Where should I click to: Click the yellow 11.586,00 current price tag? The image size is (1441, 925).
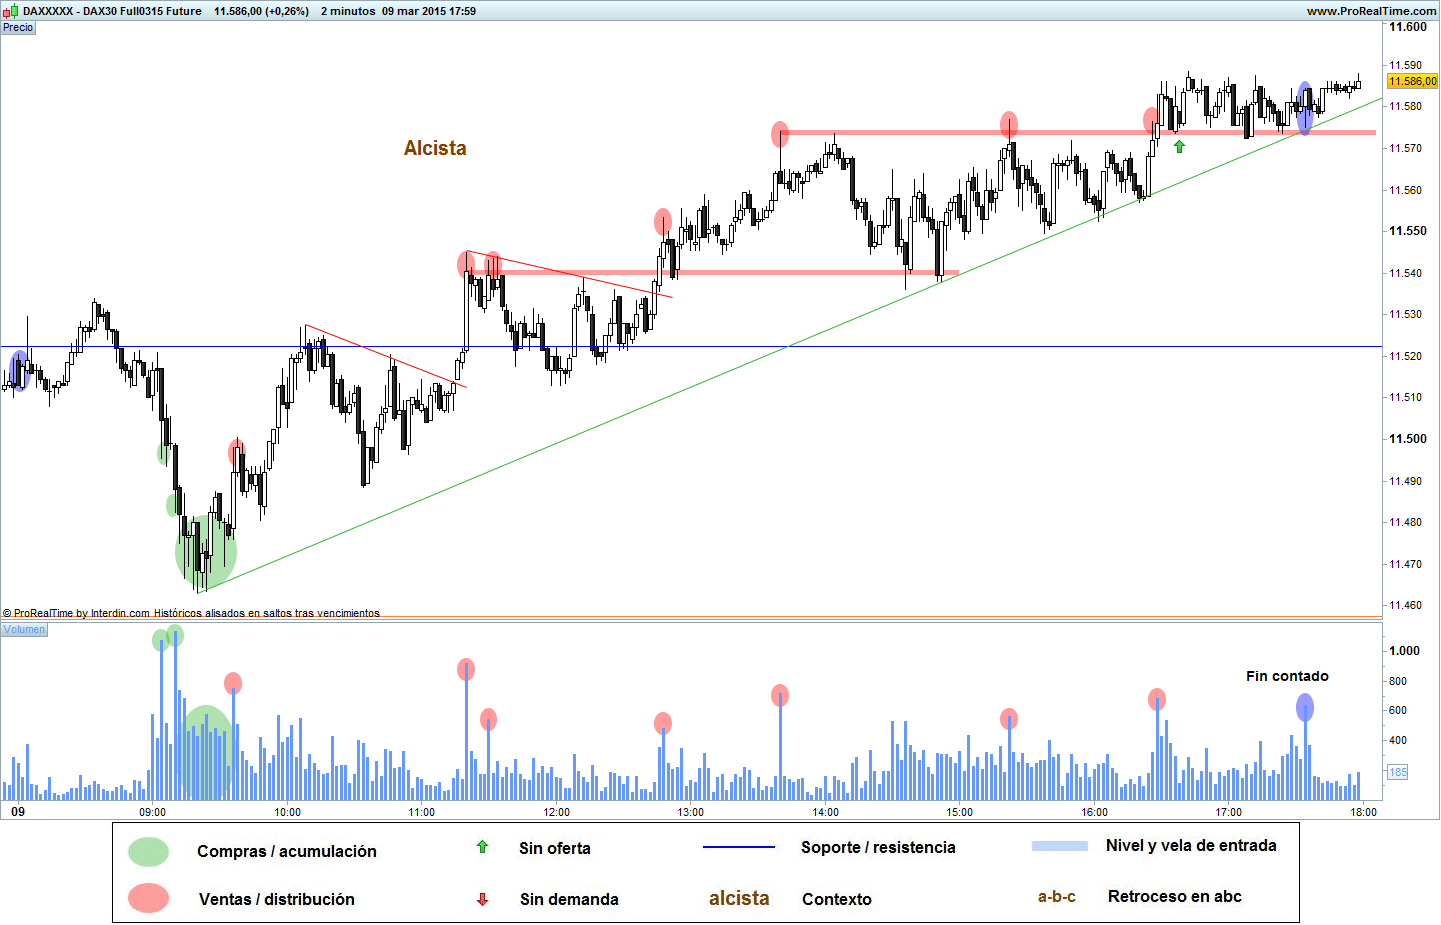(x=1412, y=81)
